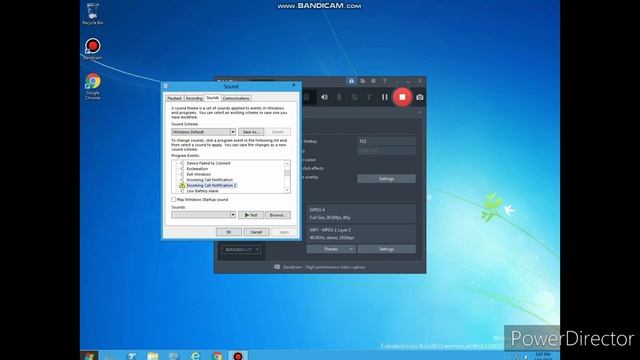Click the Program Events scrollbar up arrow
This screenshot has height=360, width=640.
click(287, 163)
